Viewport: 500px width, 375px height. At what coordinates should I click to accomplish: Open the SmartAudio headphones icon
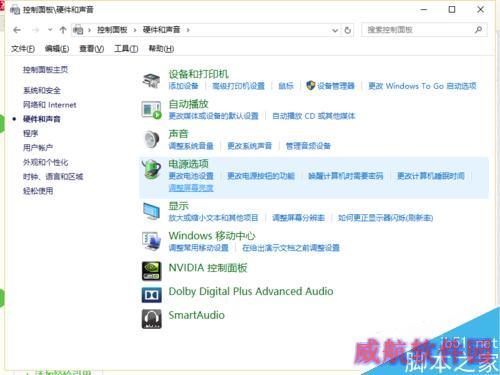click(152, 319)
